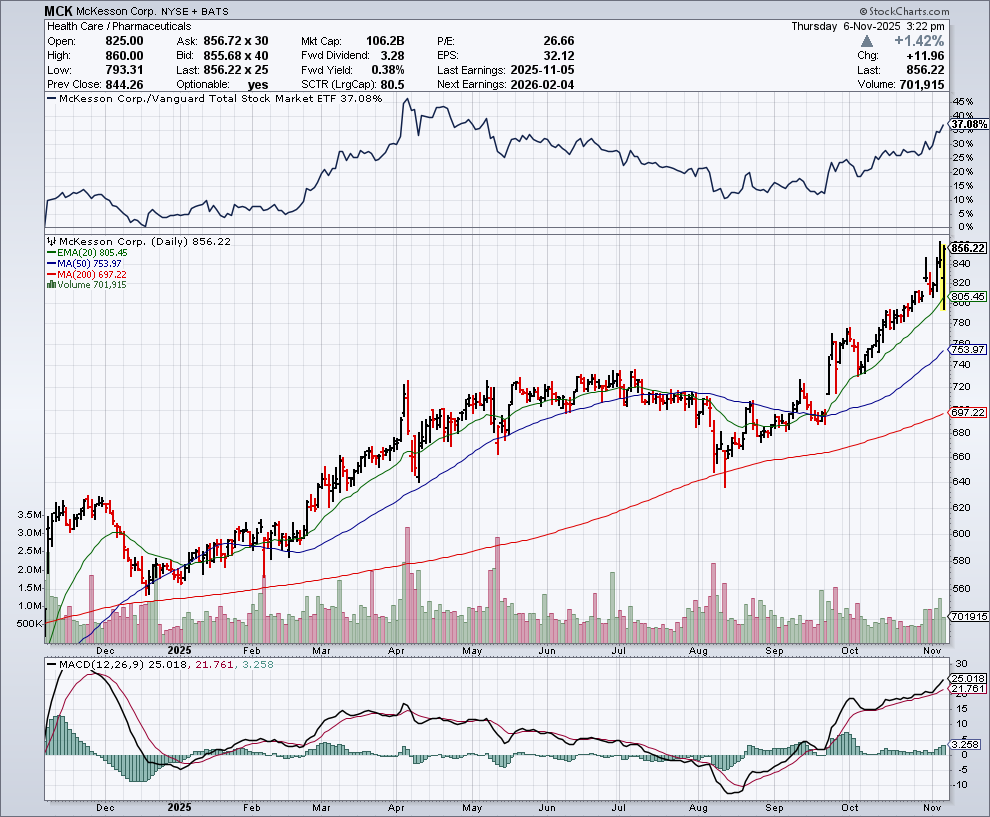The width and height of the screenshot is (990, 817).
Task: Click the 753.97 MA(50) axis tag
Action: [x=968, y=349]
